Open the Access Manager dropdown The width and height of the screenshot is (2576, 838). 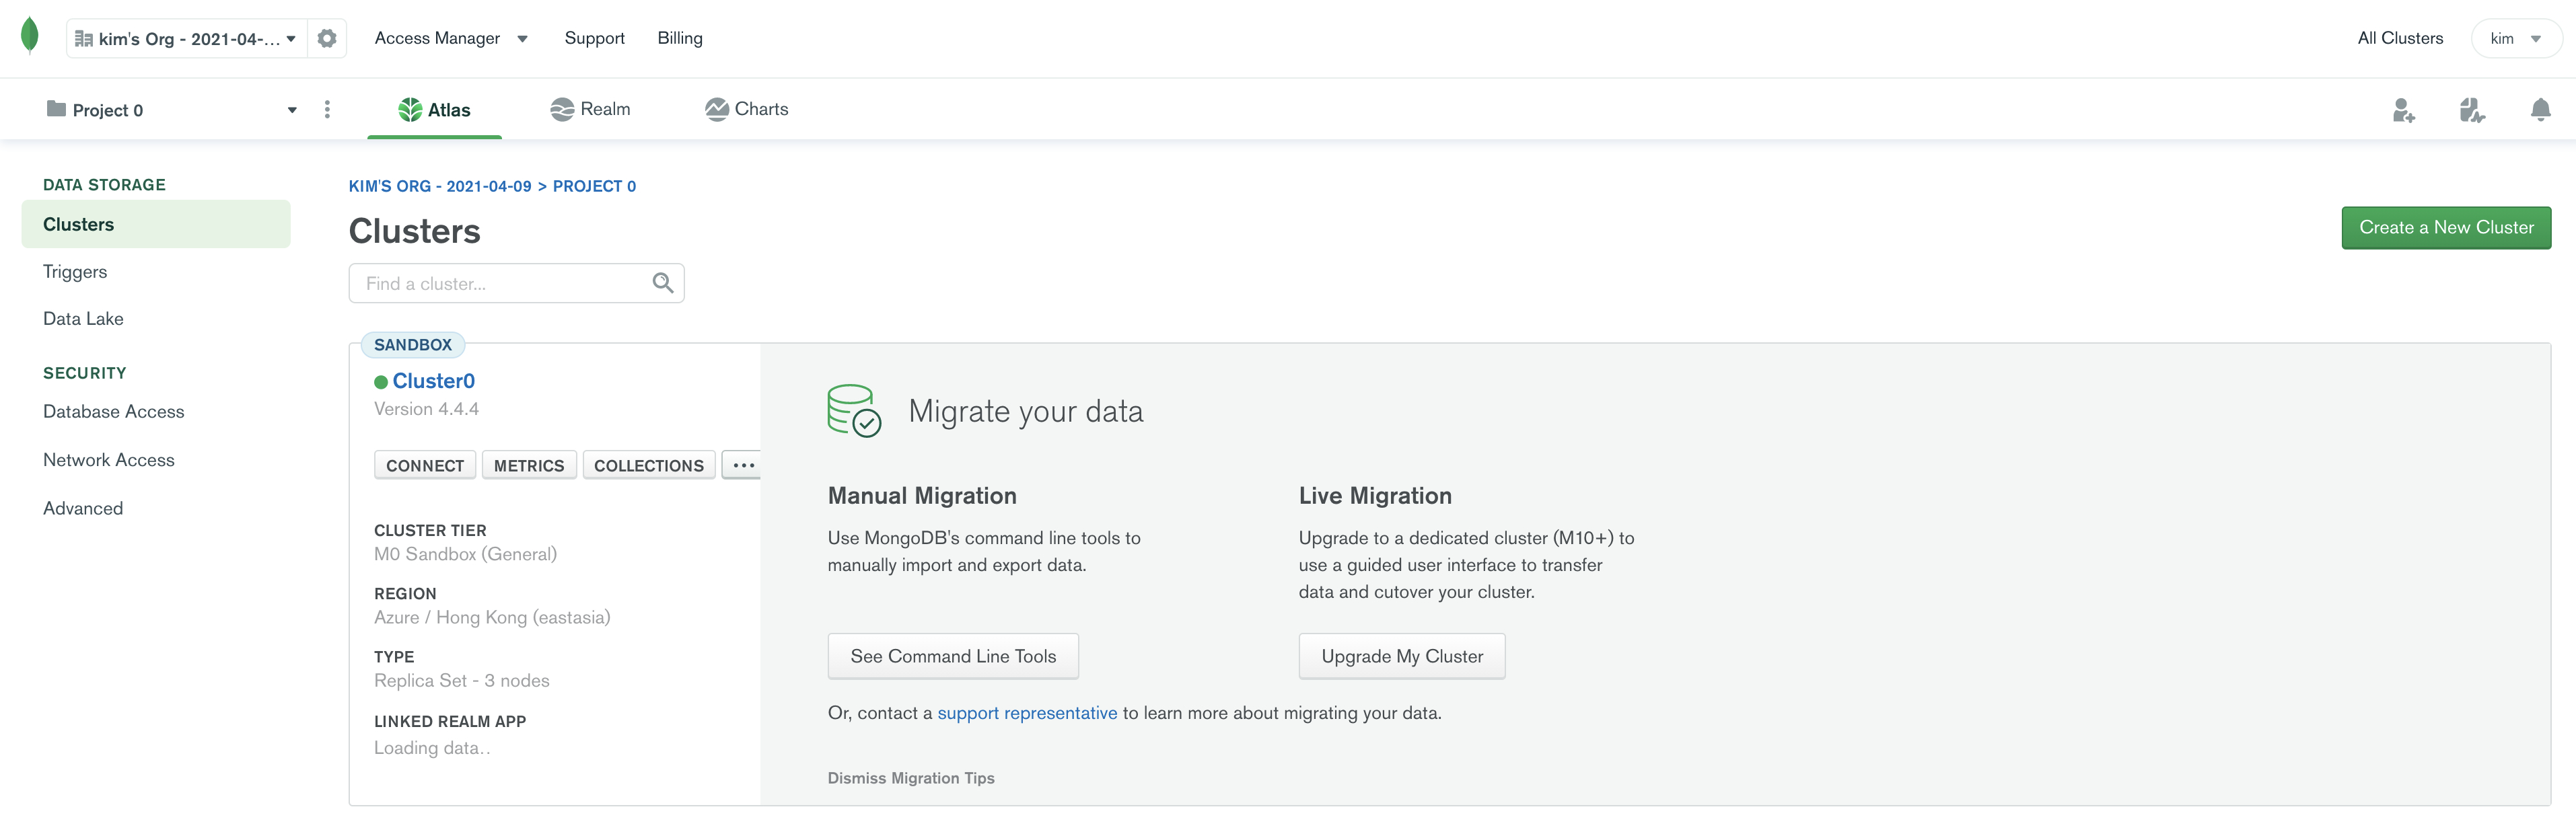tap(451, 38)
